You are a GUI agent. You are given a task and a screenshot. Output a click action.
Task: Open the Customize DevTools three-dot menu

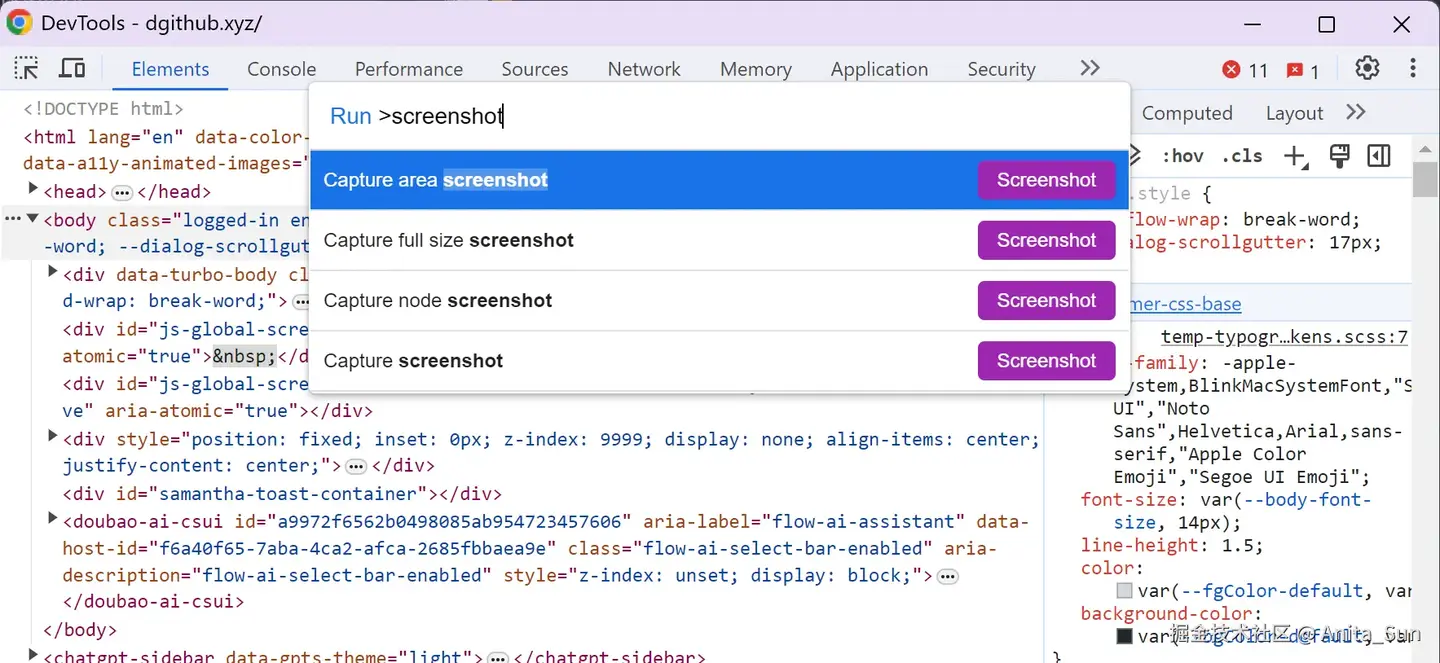[x=1413, y=67]
